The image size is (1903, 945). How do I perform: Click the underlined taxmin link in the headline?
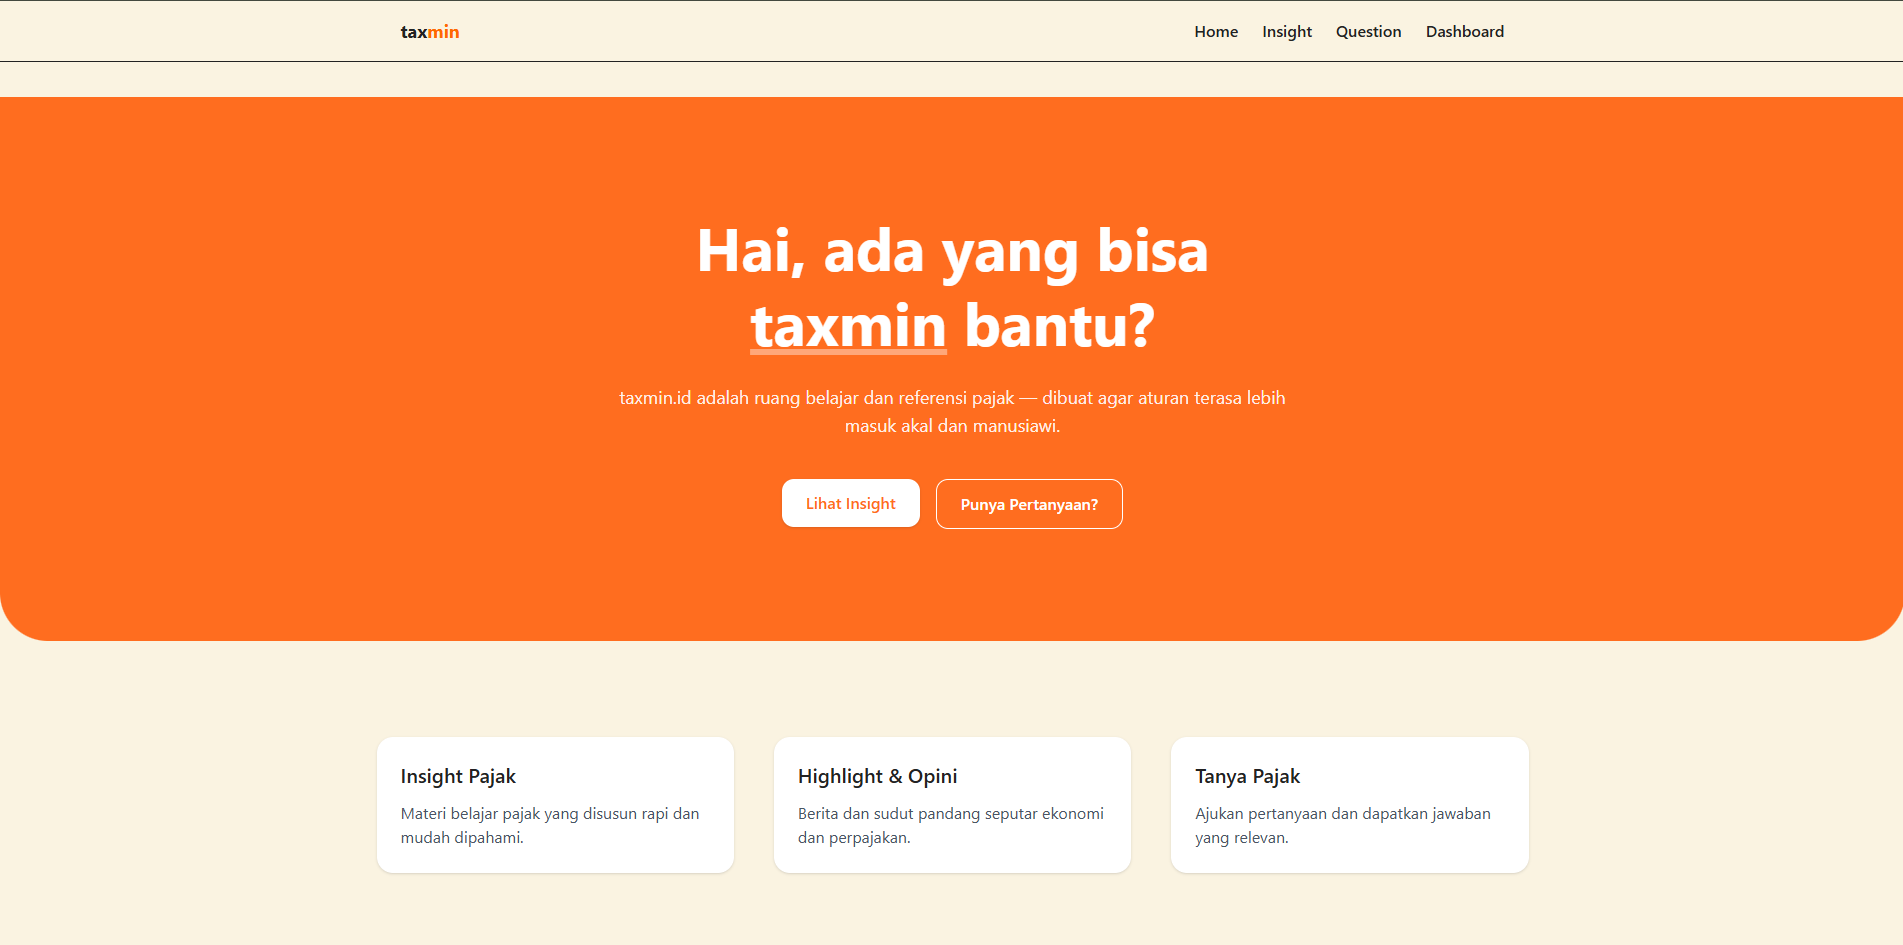tap(847, 325)
